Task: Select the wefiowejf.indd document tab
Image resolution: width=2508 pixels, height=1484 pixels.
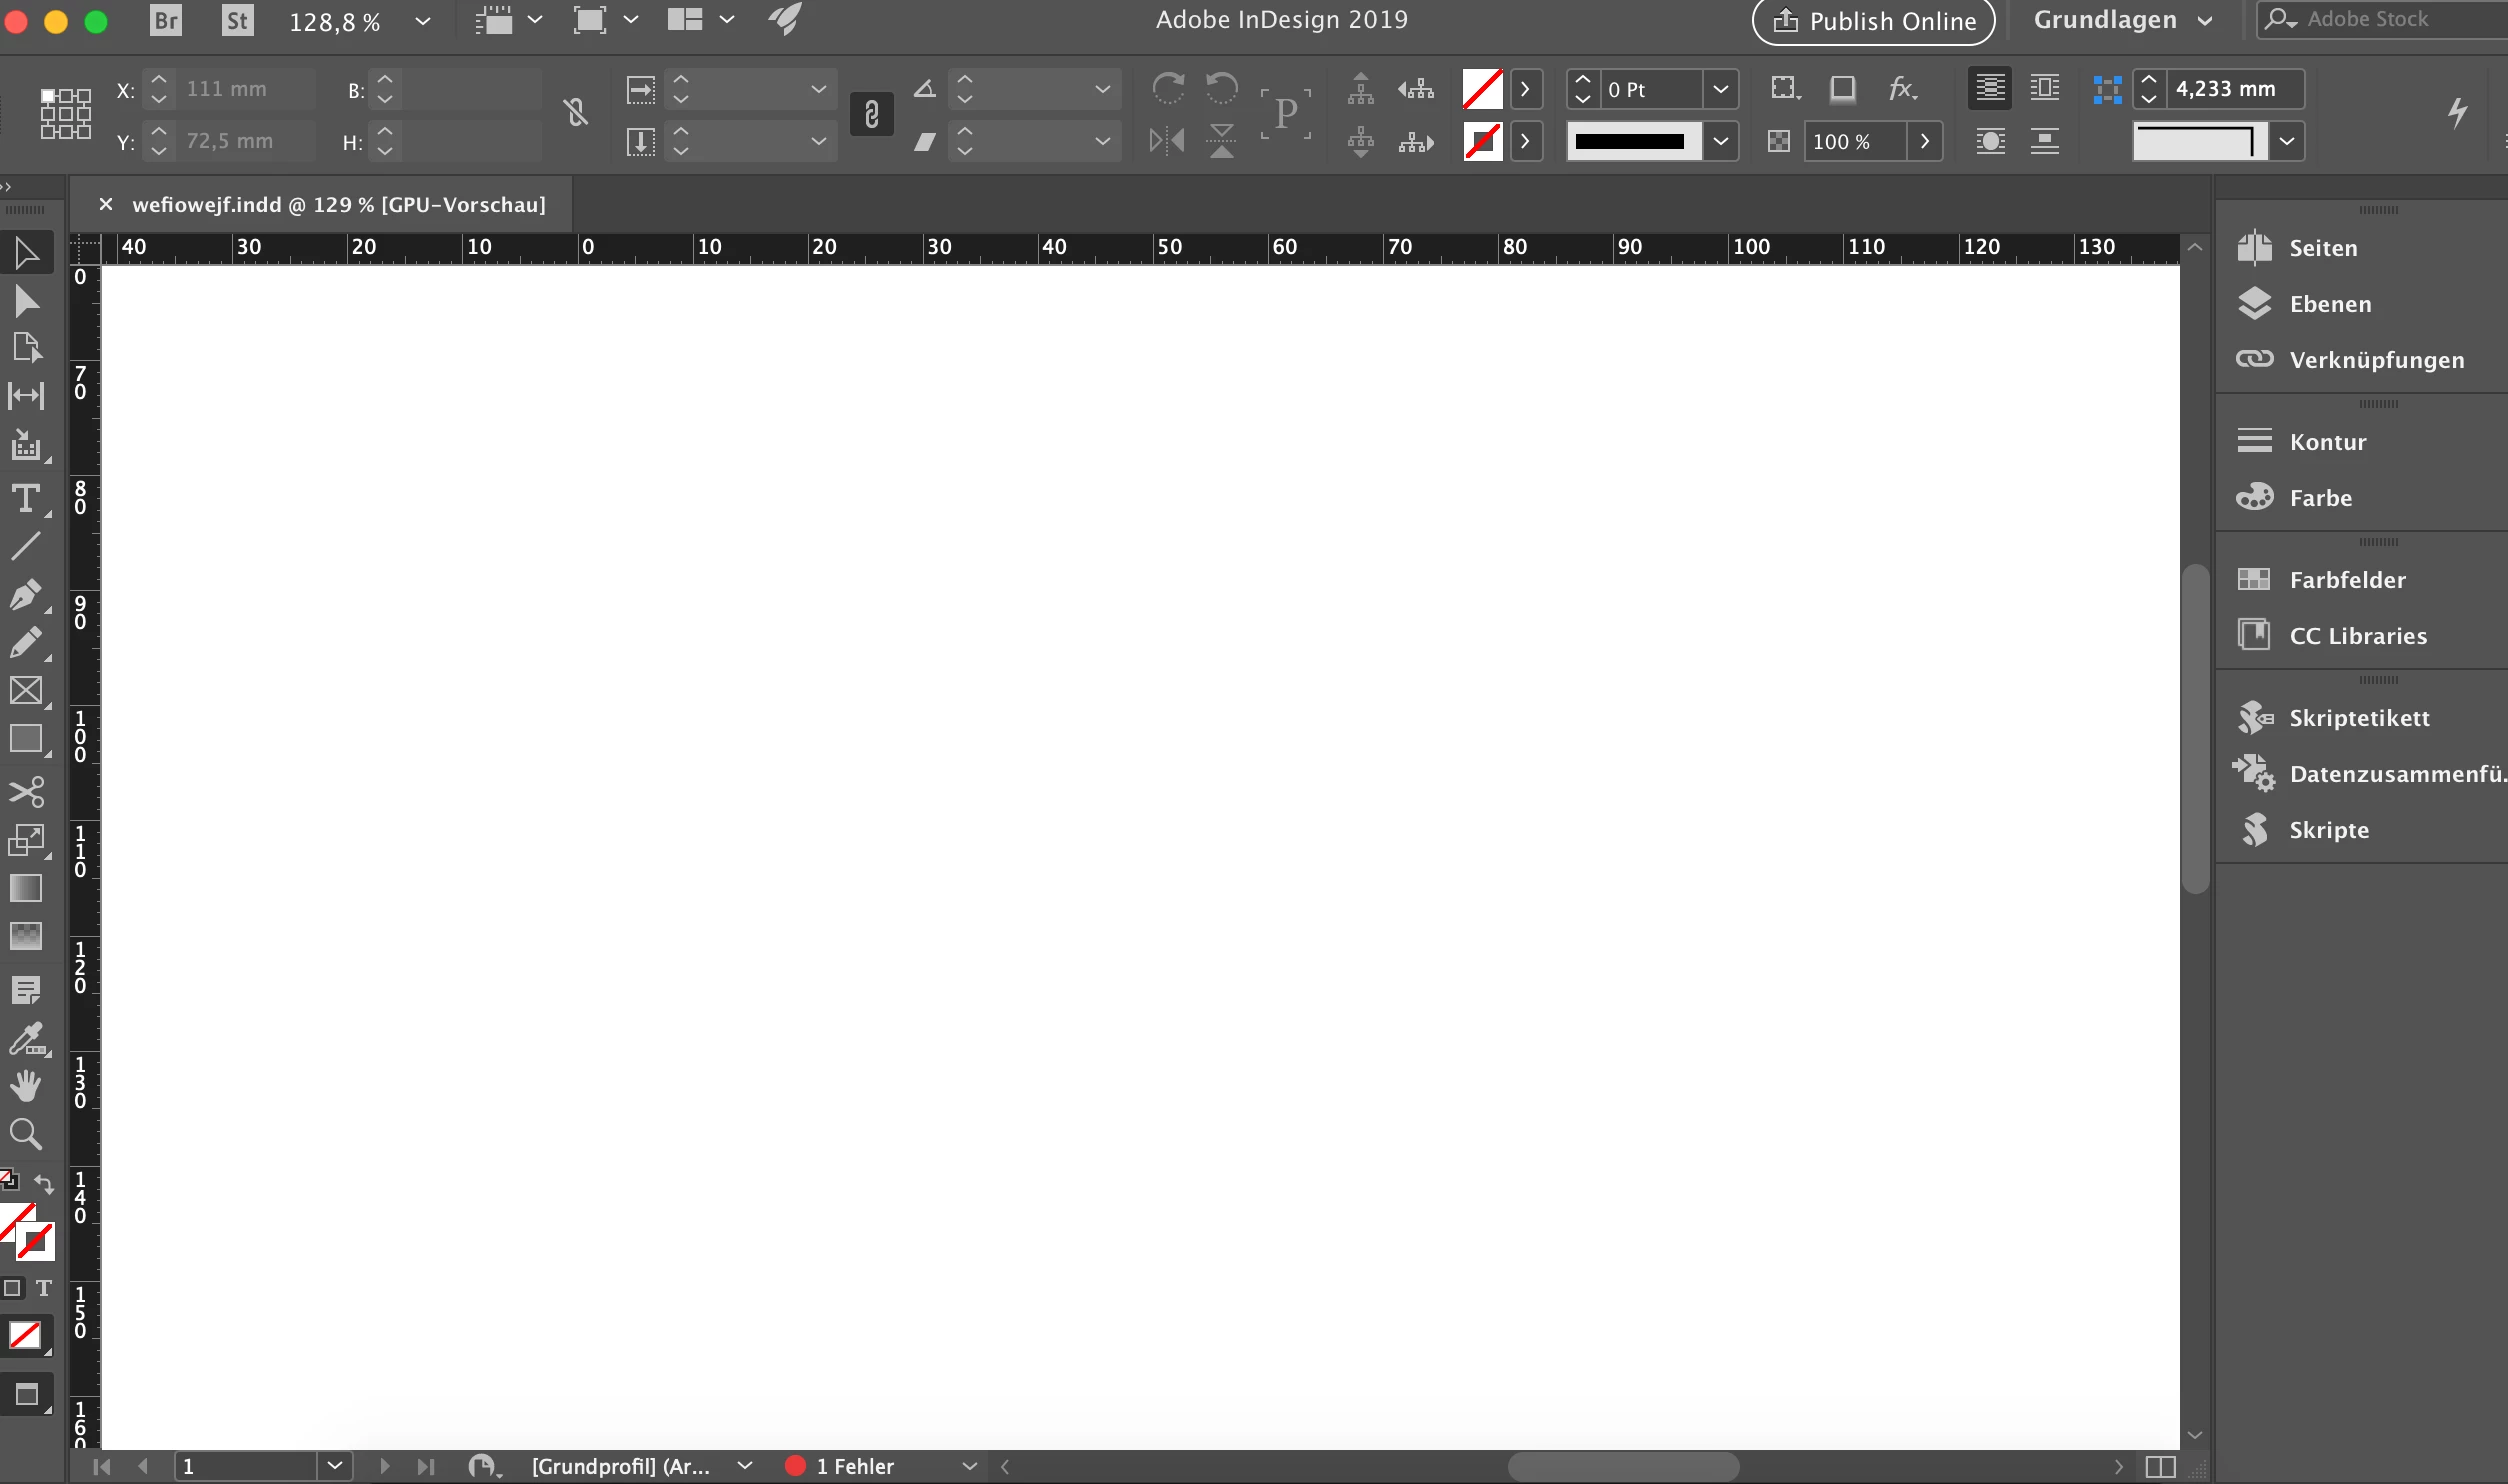Action: [x=338, y=205]
